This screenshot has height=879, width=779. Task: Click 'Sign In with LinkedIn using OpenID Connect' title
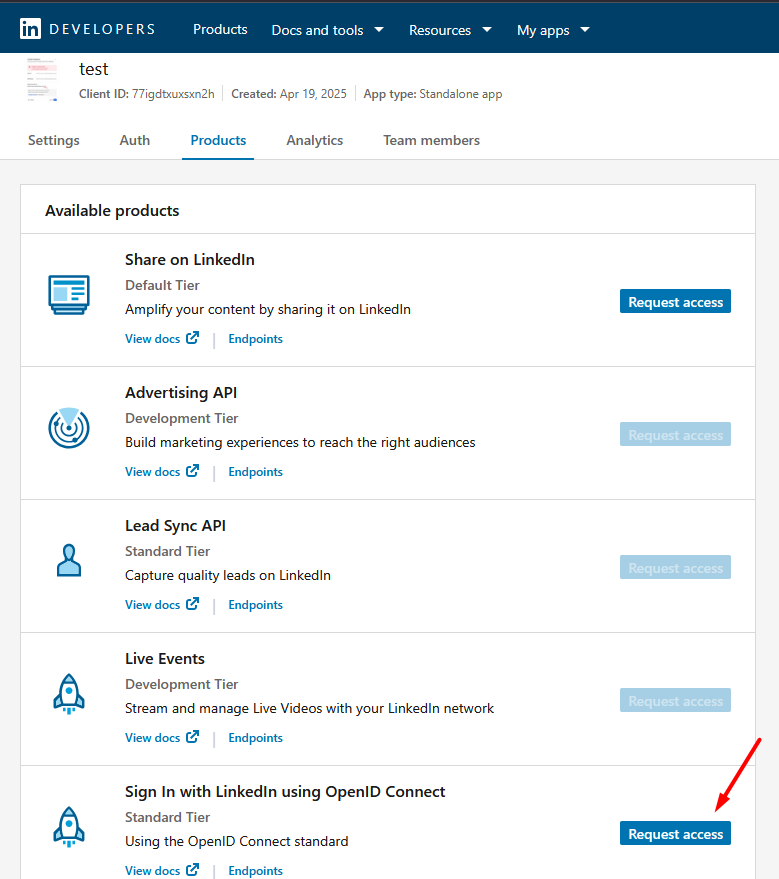coord(285,792)
